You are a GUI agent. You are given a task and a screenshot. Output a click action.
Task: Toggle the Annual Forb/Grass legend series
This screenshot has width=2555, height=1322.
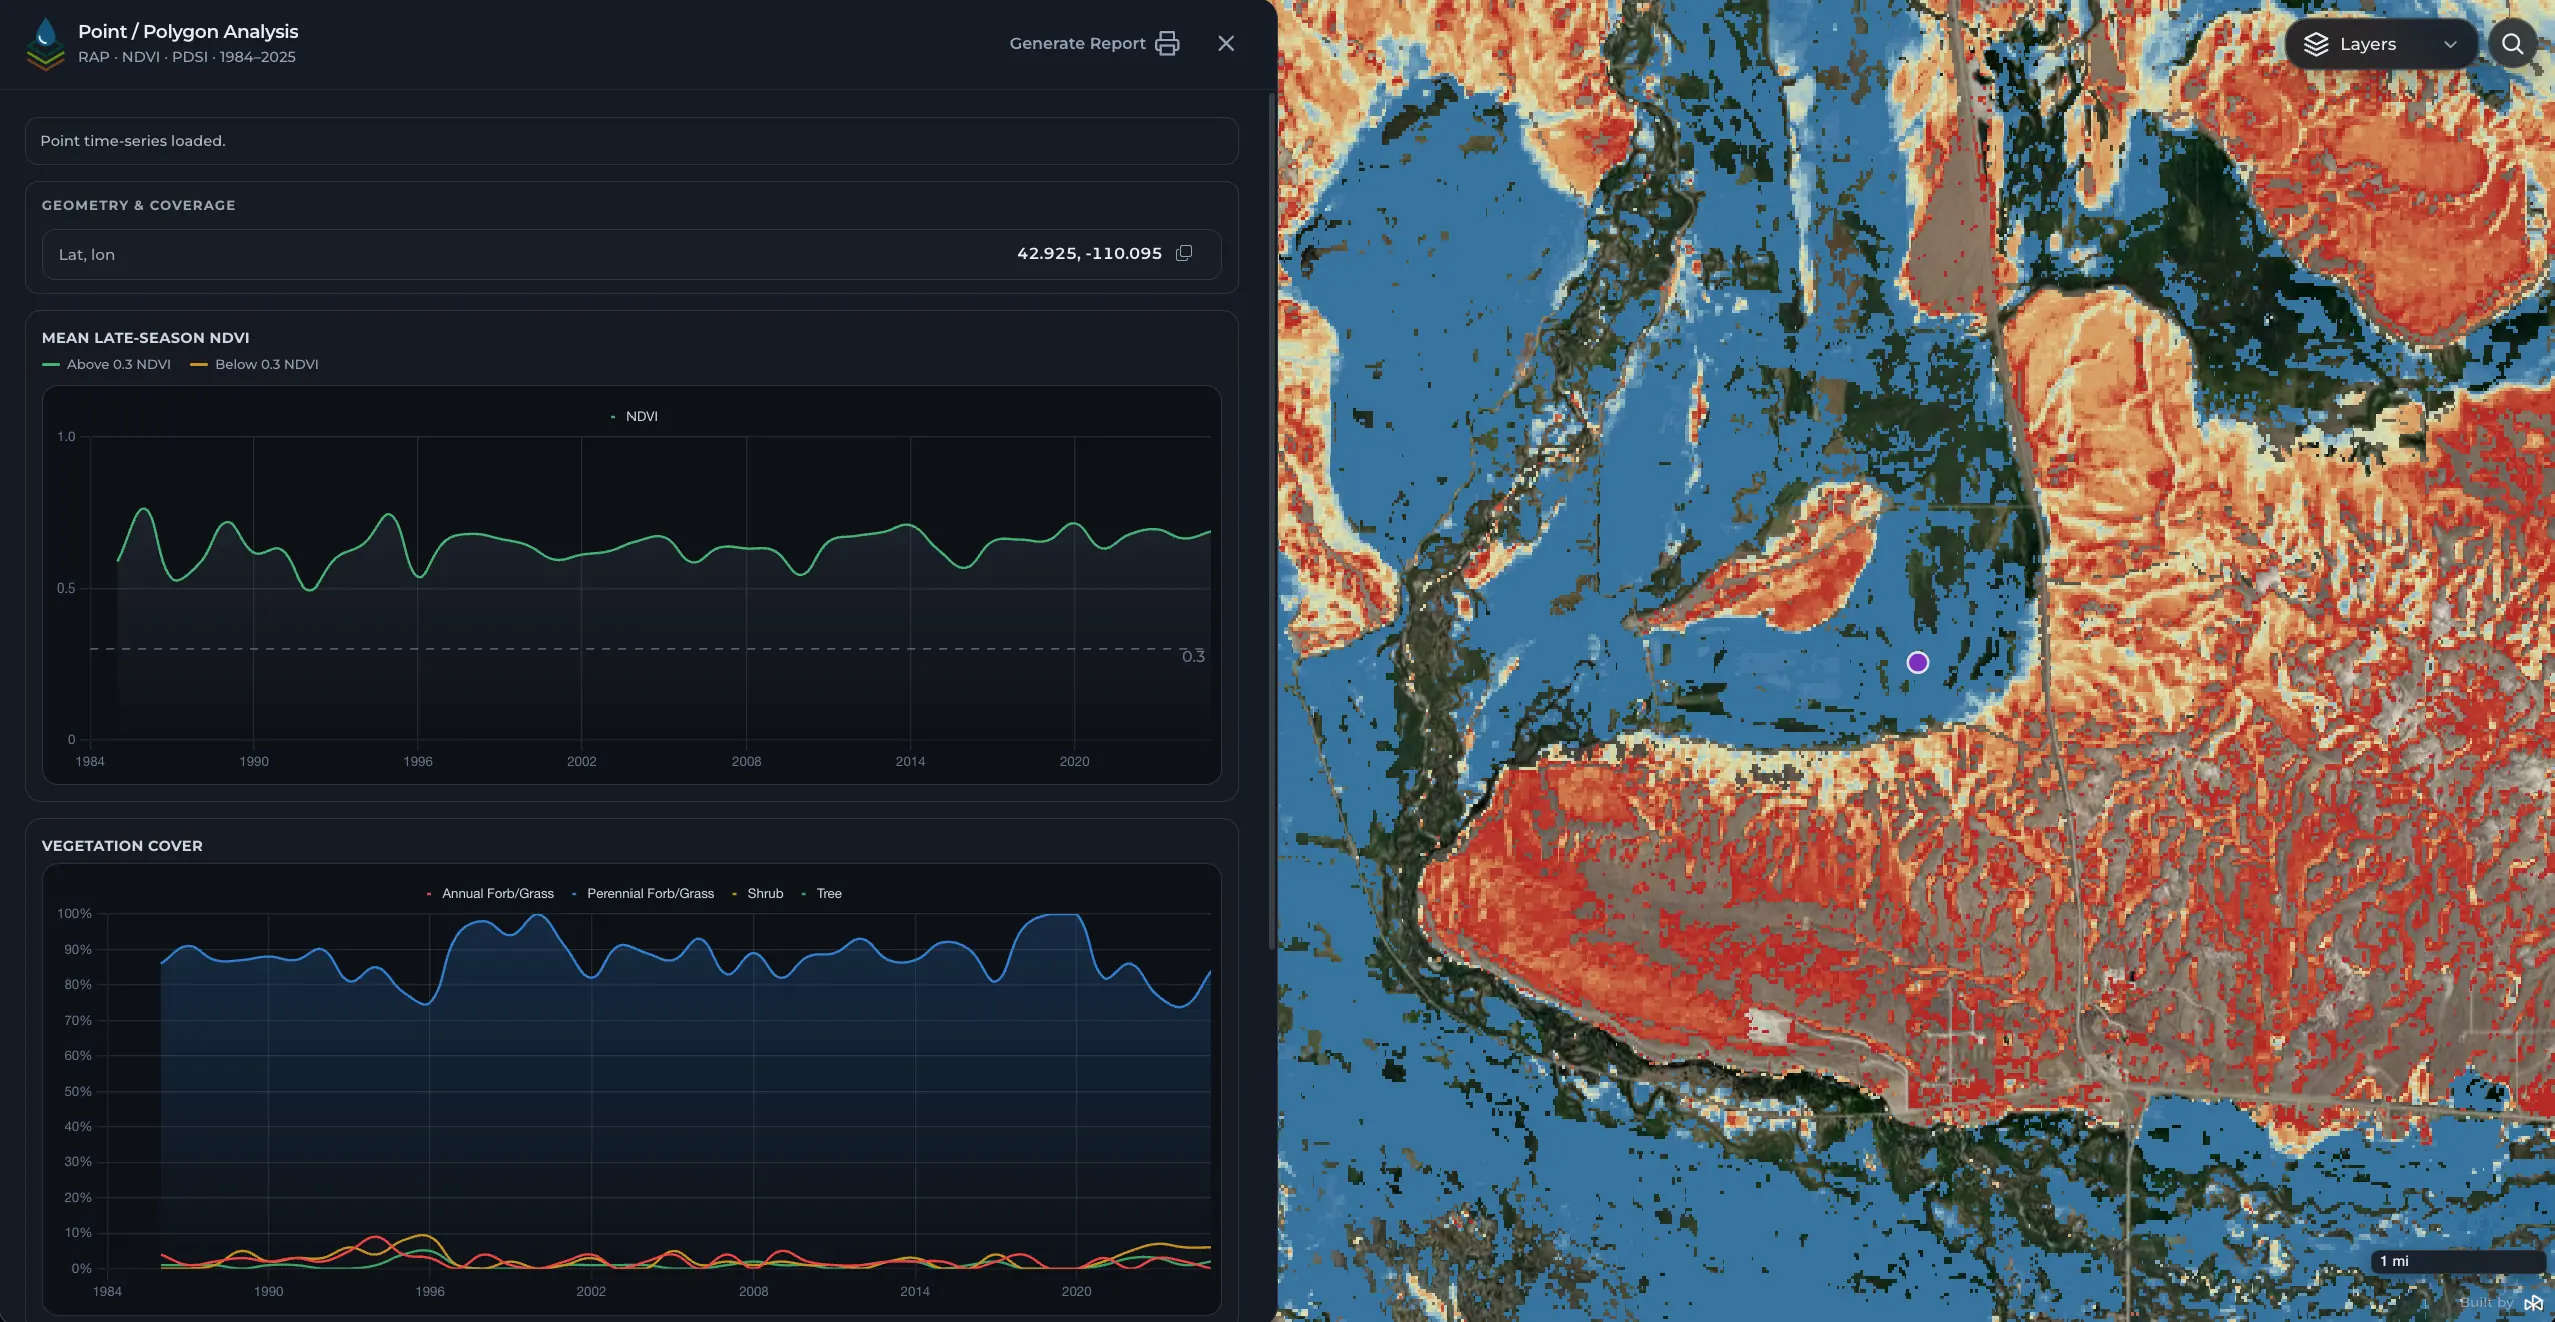tap(490, 893)
